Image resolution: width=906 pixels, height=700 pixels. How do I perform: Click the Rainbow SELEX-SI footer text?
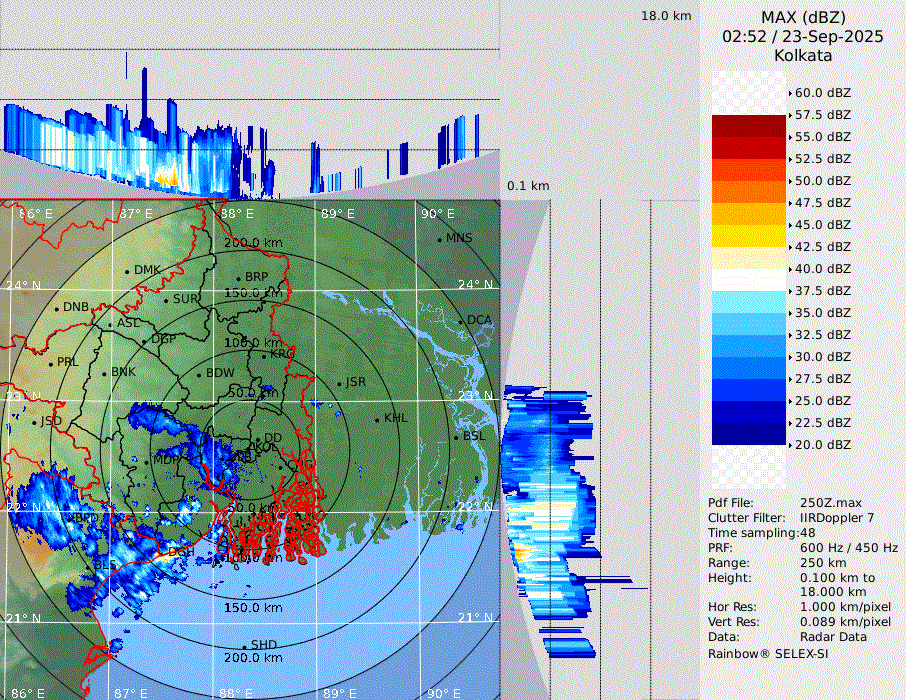pyautogui.click(x=768, y=653)
